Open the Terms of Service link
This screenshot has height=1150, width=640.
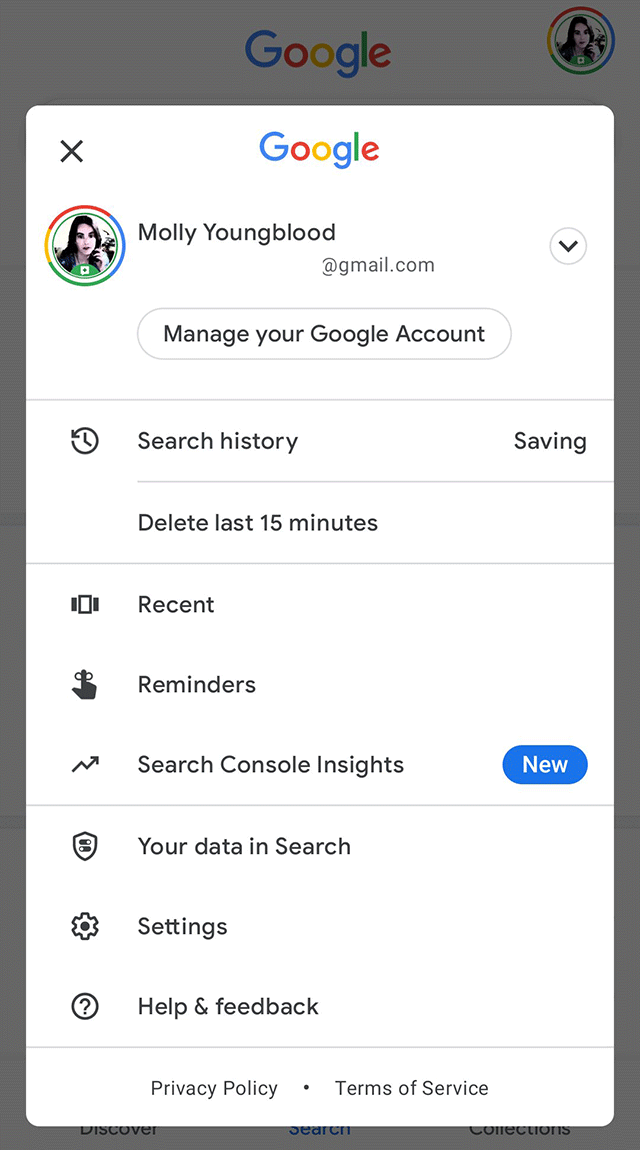pos(412,1088)
